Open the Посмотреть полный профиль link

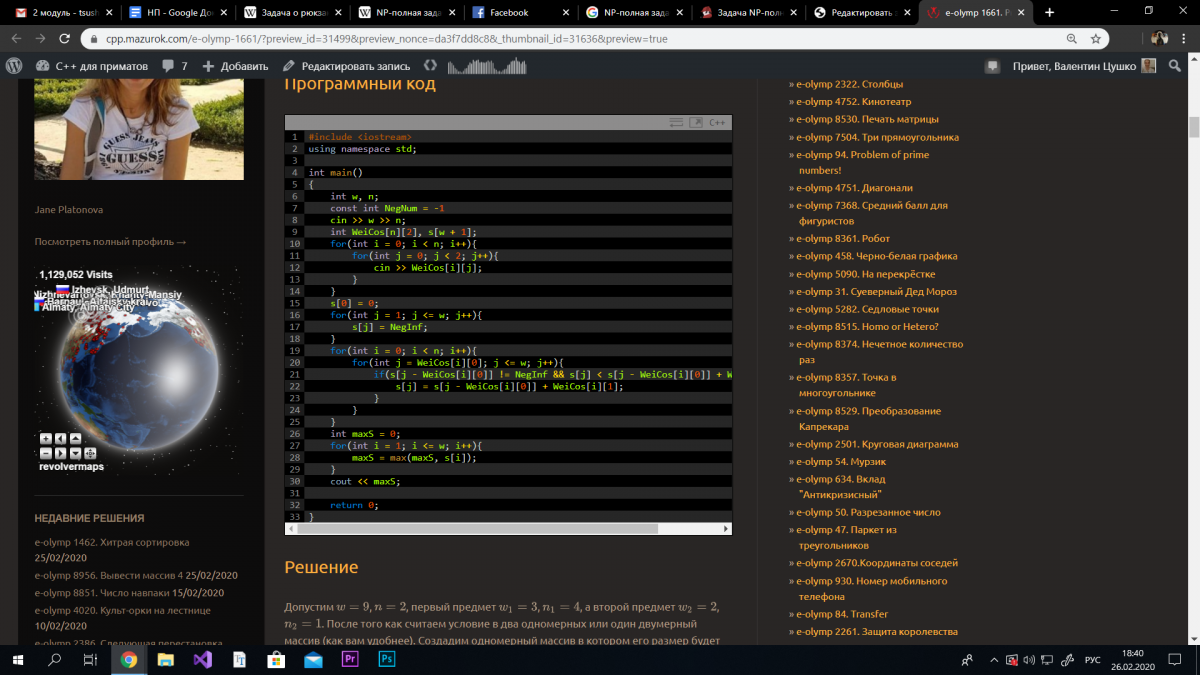[110, 241]
